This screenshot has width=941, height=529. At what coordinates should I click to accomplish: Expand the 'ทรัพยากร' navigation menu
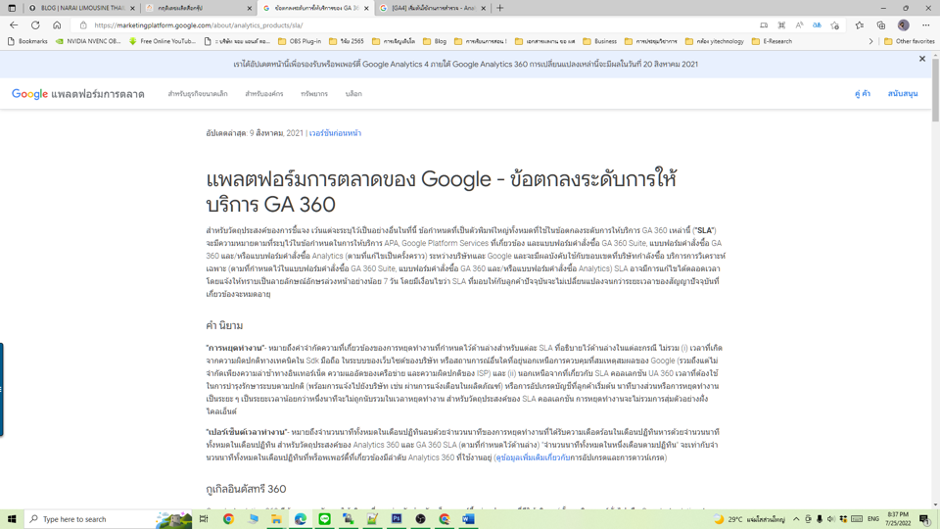314,94
